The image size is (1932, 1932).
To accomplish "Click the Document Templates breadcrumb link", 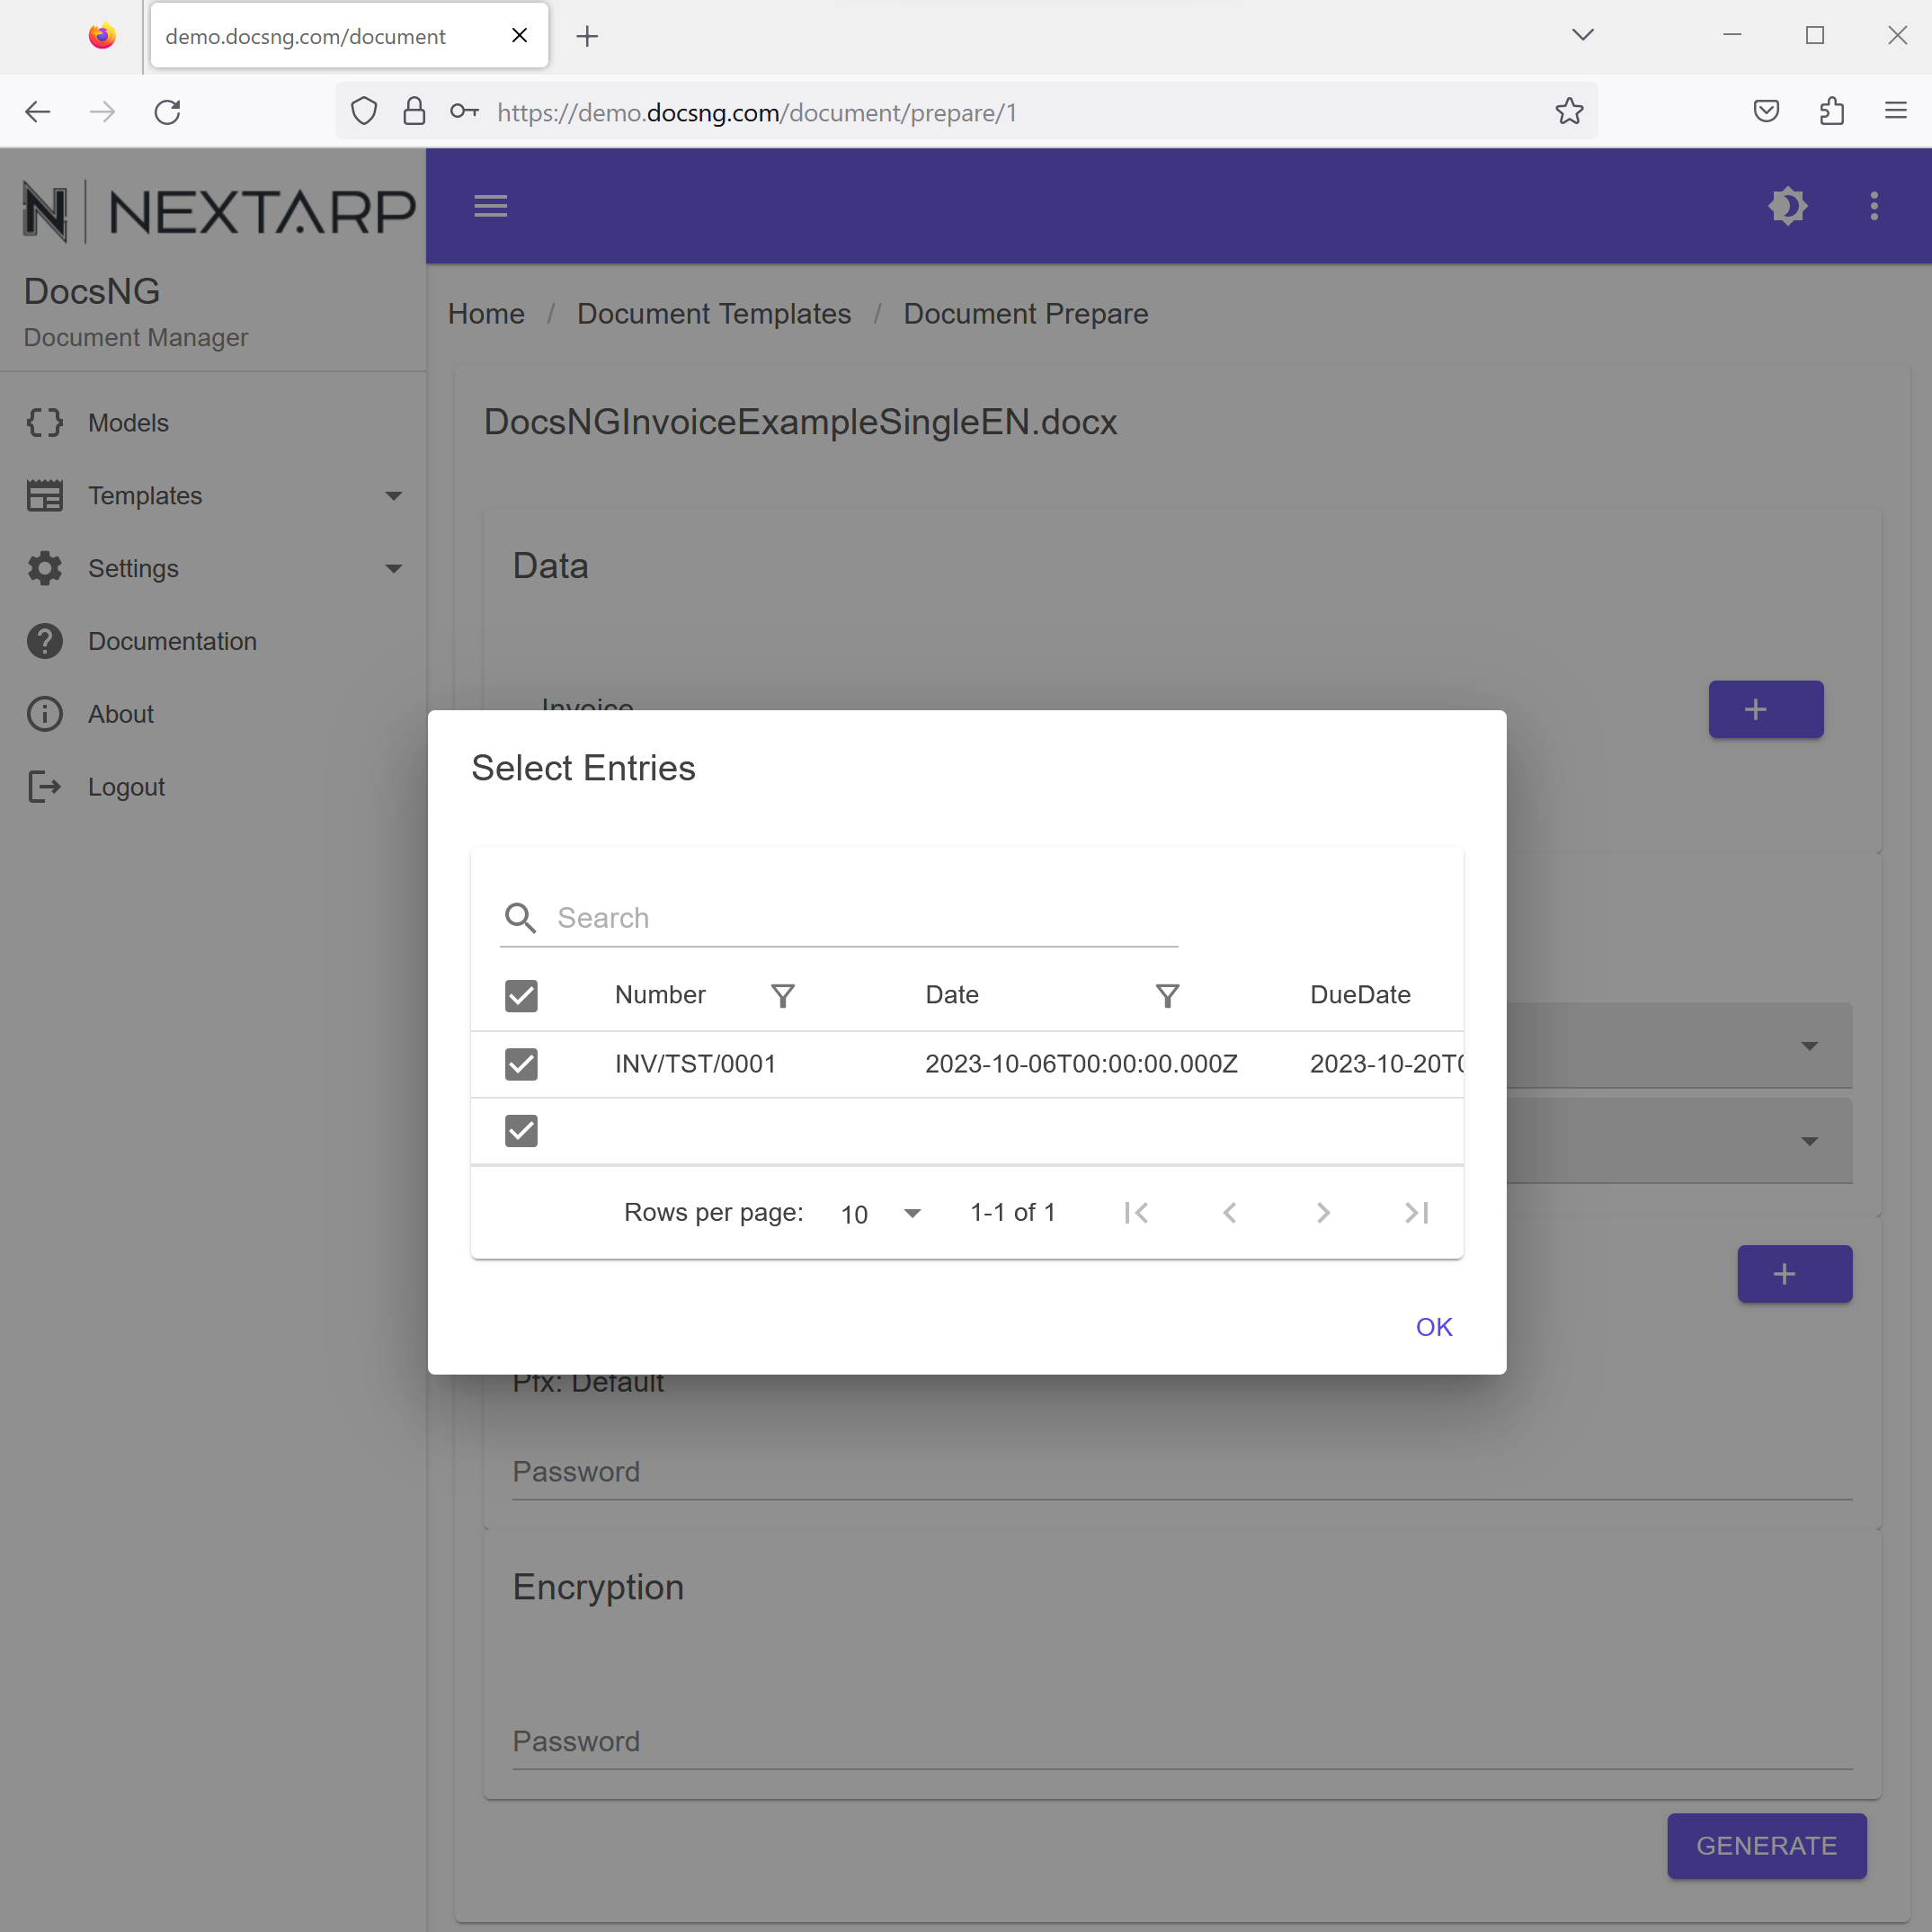I will (x=714, y=314).
